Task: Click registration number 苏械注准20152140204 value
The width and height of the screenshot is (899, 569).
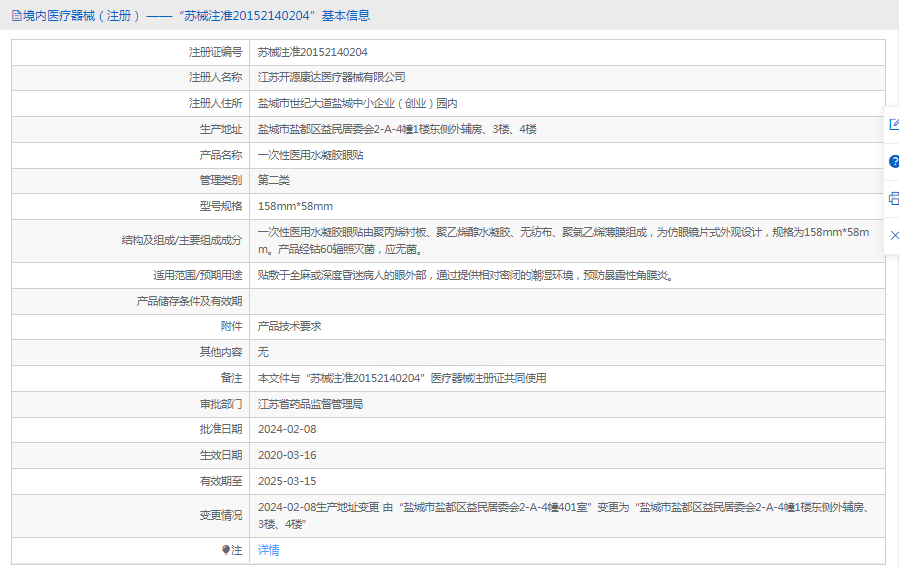Action: click(312, 52)
